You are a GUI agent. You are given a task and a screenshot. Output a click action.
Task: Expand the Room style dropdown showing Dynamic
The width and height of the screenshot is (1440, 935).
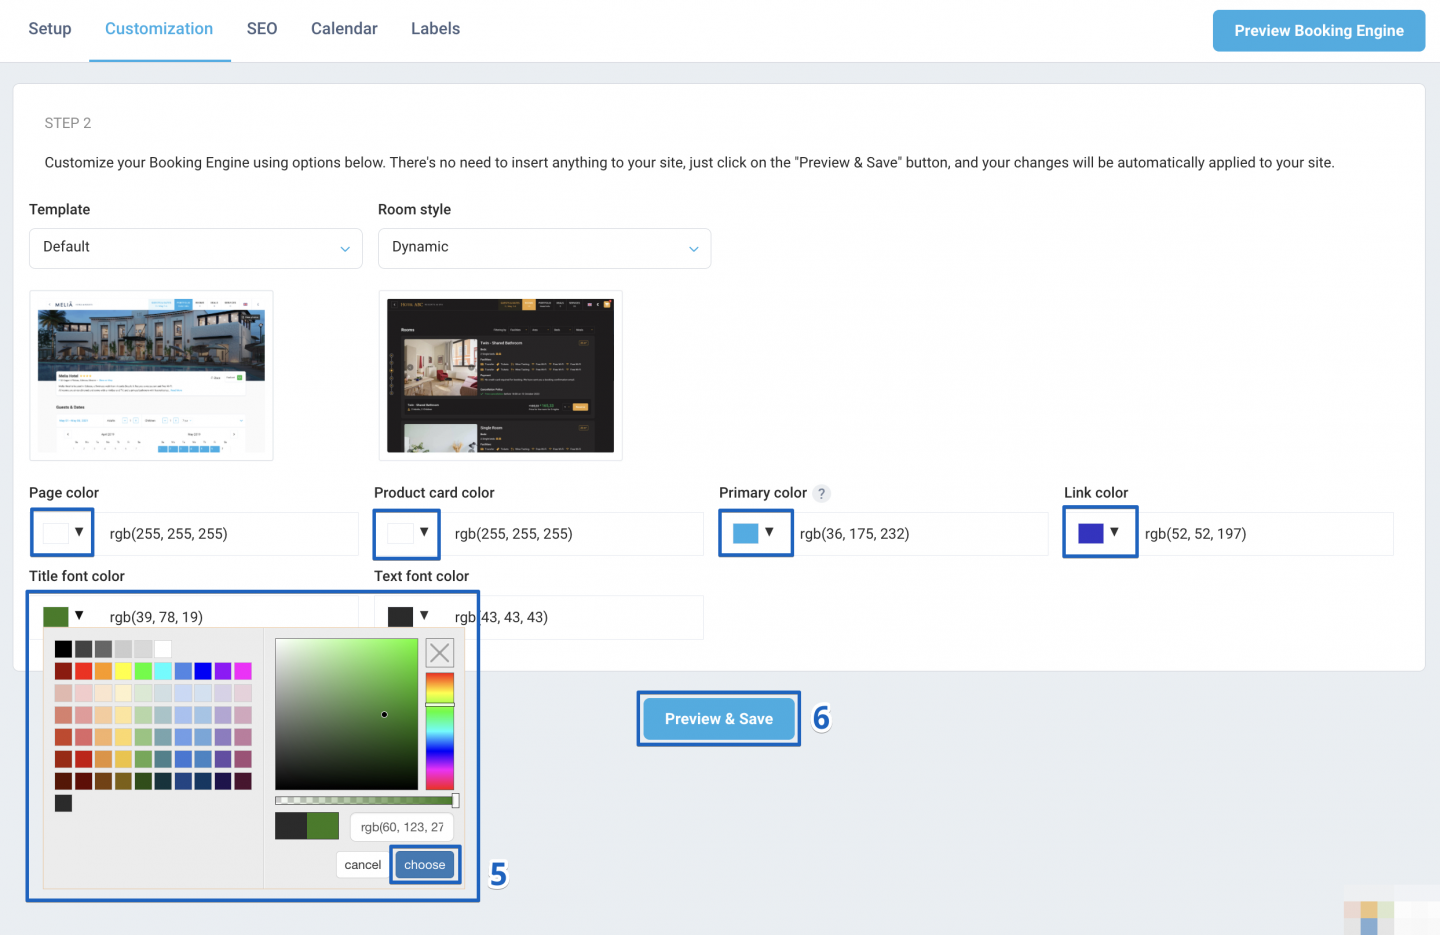tap(544, 248)
